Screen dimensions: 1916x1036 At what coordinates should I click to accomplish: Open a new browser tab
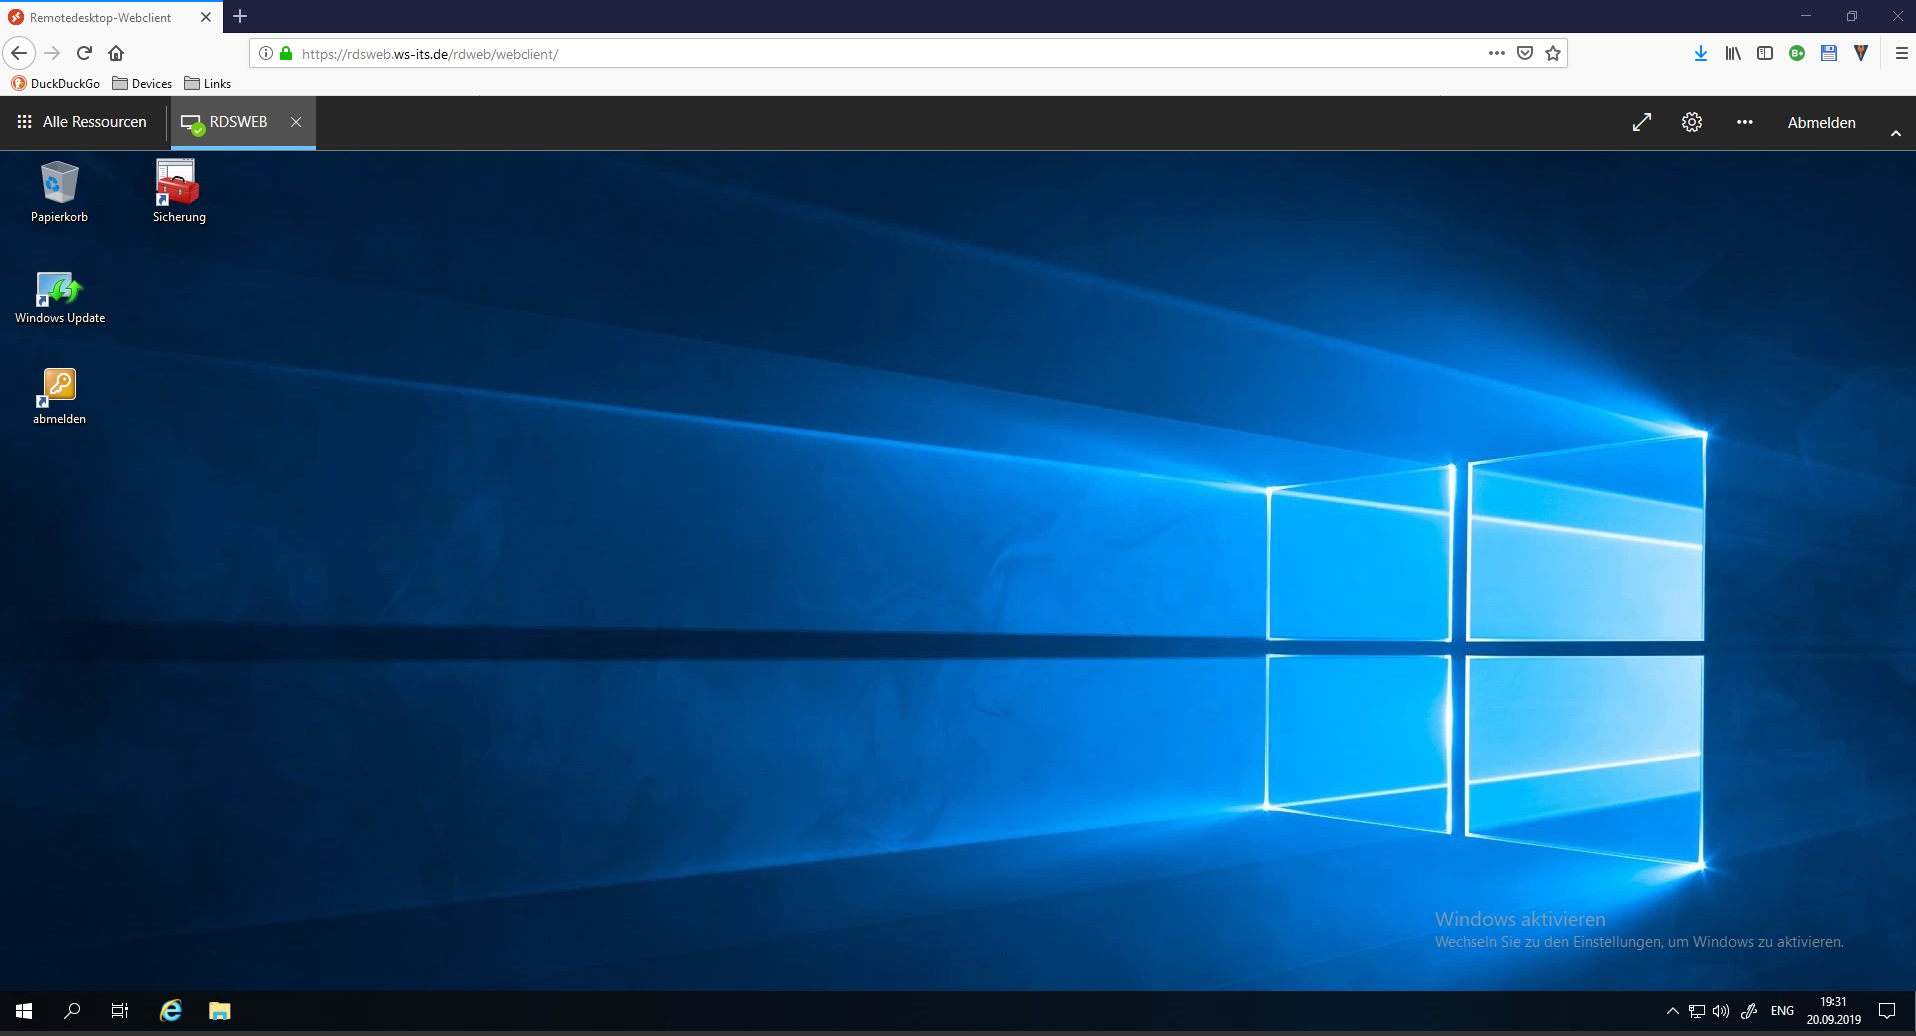point(240,17)
